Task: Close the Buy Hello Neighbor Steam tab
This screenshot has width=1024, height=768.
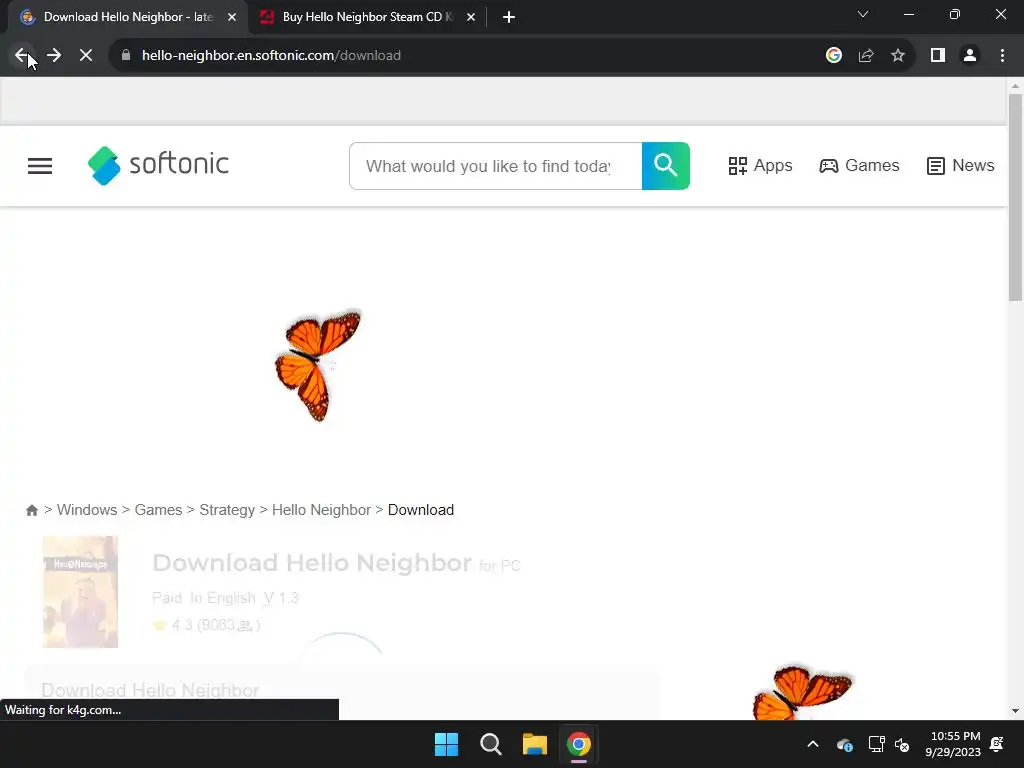Action: (x=471, y=17)
